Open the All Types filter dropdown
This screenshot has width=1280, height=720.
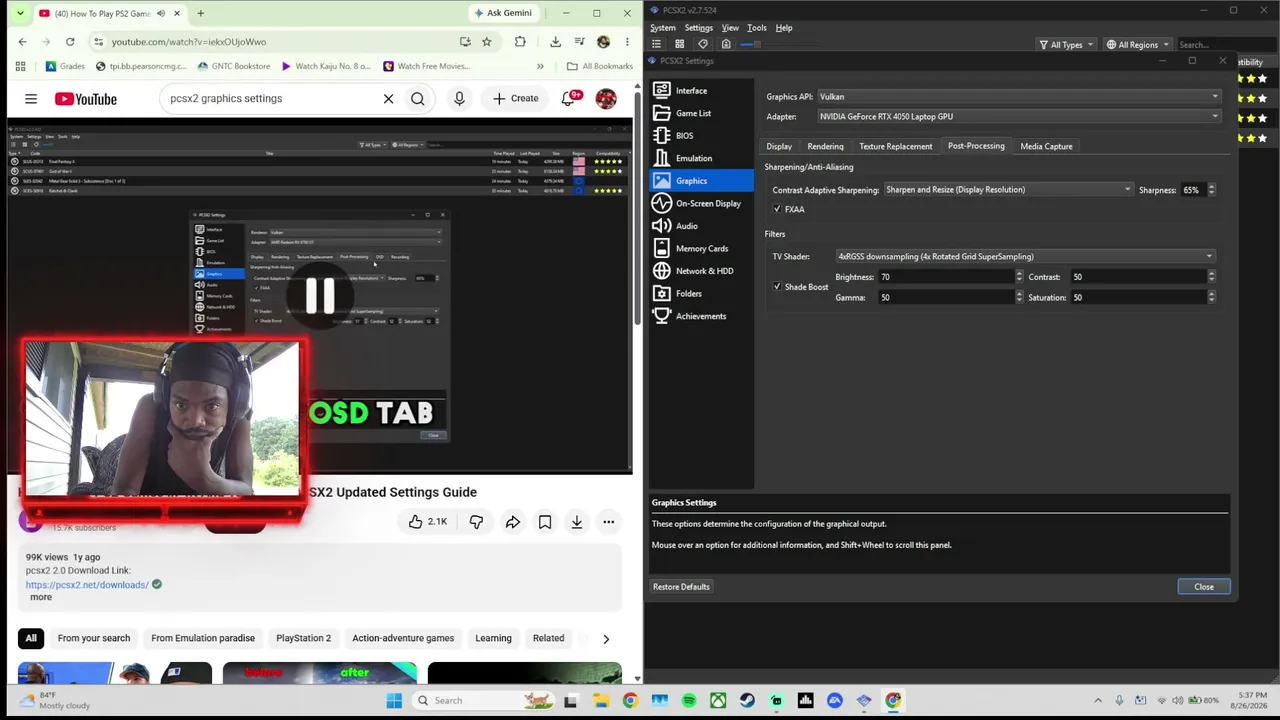coord(1066,45)
